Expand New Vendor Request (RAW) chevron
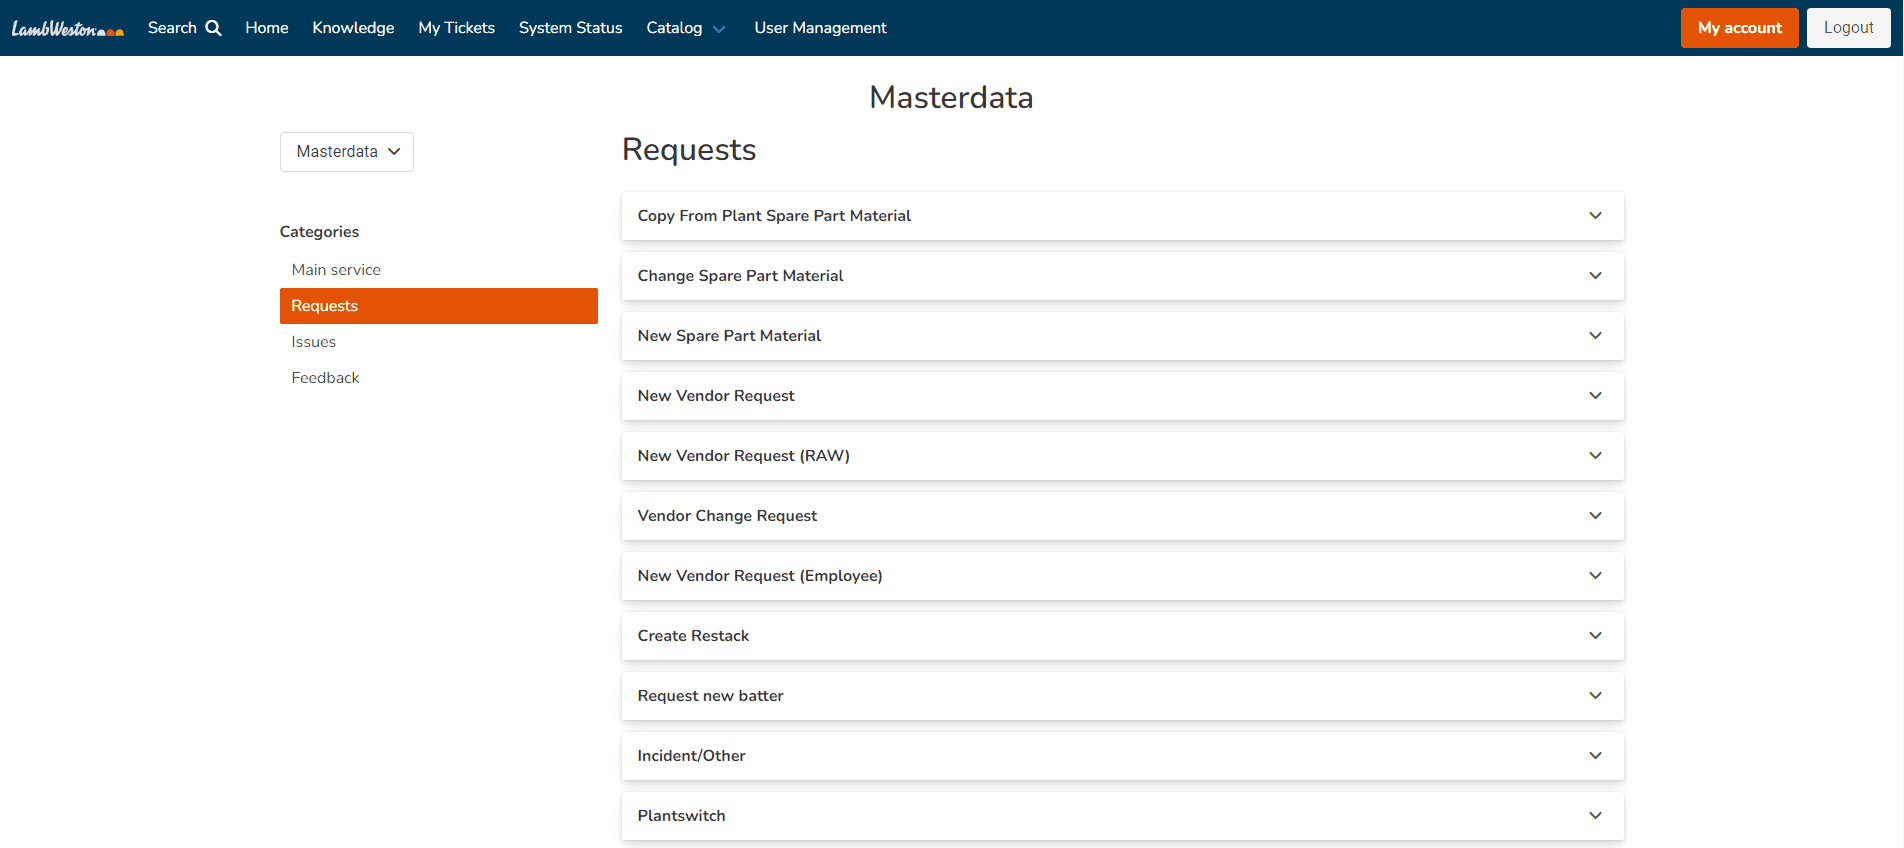Viewport: 1904px width, 848px height. 1595,456
